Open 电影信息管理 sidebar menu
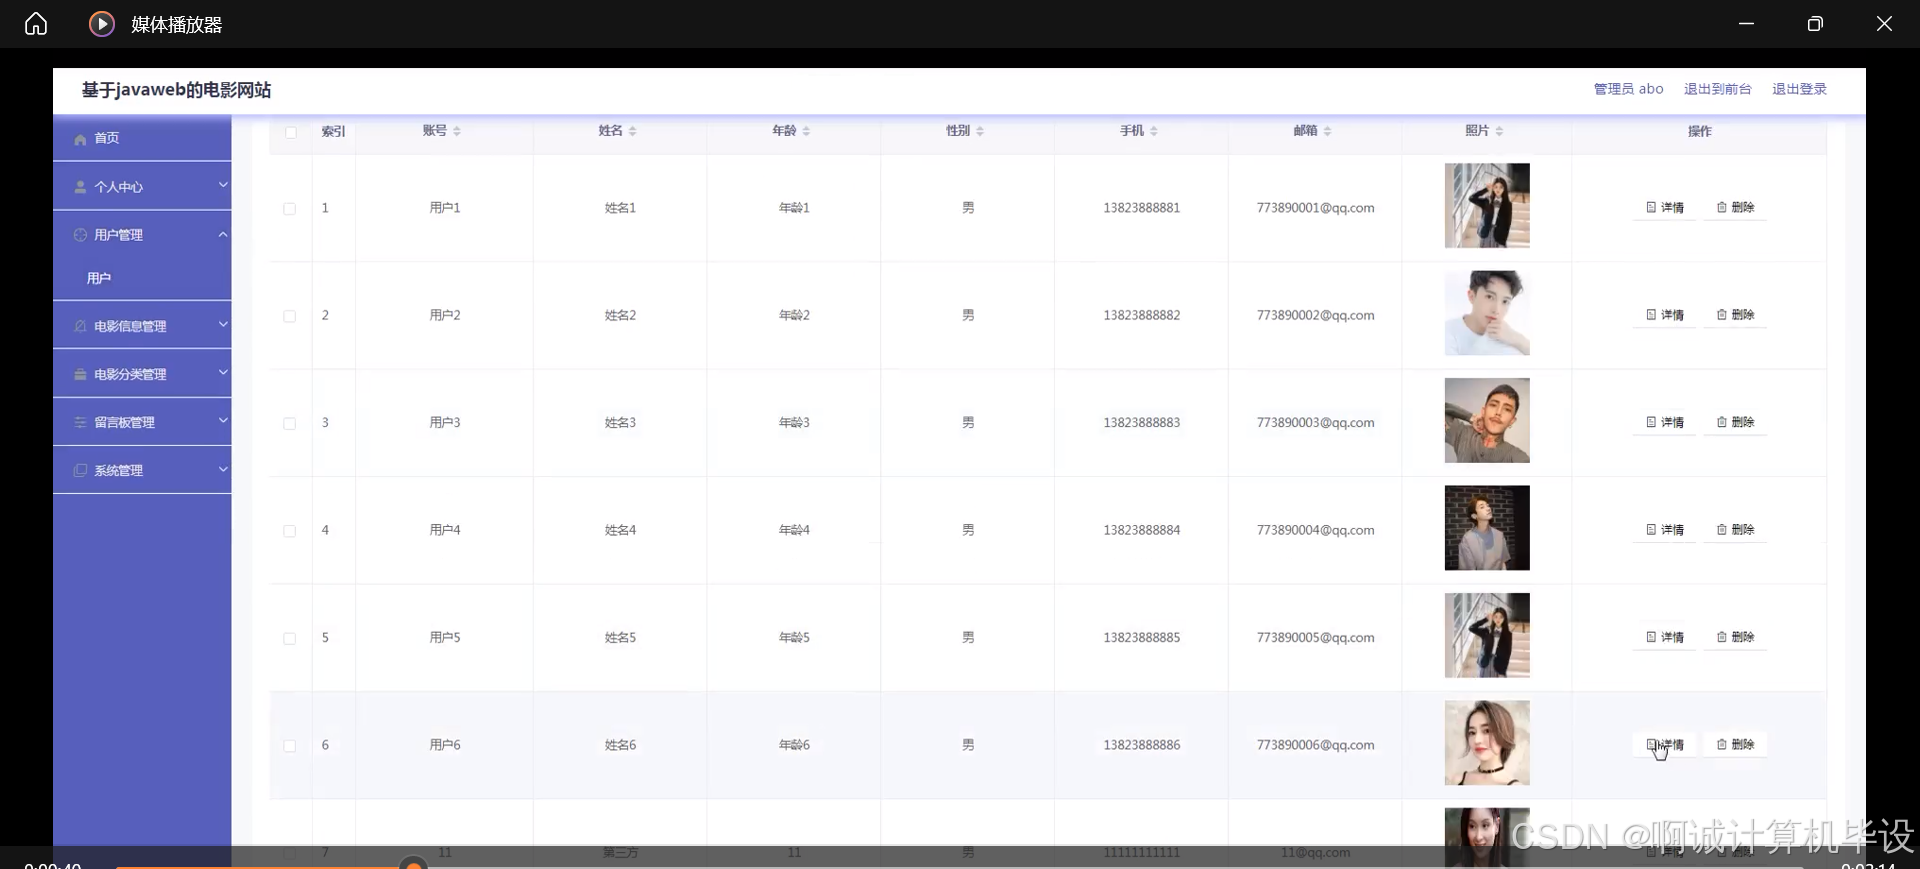The width and height of the screenshot is (1920, 869). [142, 326]
